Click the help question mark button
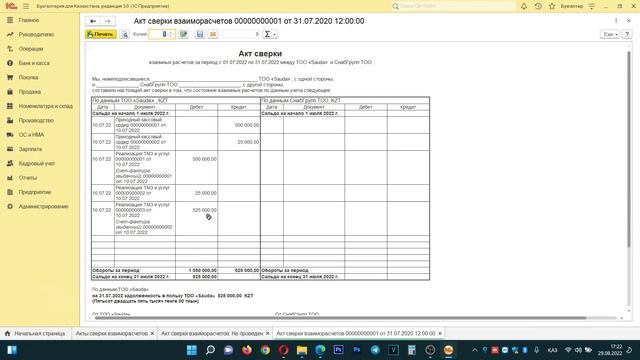This screenshot has height=360, width=640. (x=627, y=34)
